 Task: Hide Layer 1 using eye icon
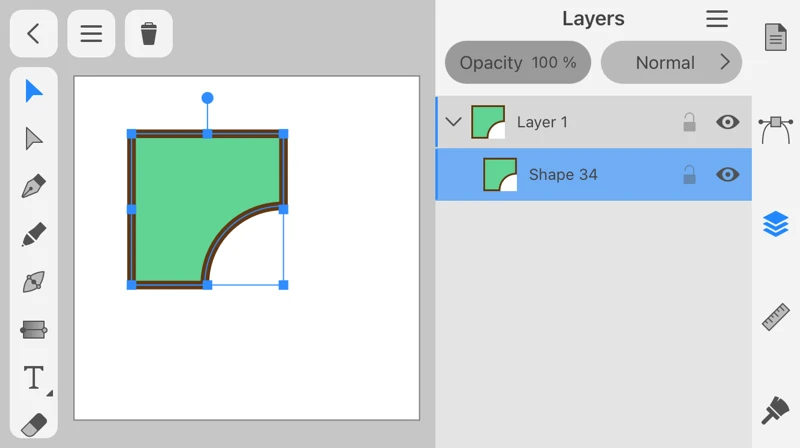728,122
